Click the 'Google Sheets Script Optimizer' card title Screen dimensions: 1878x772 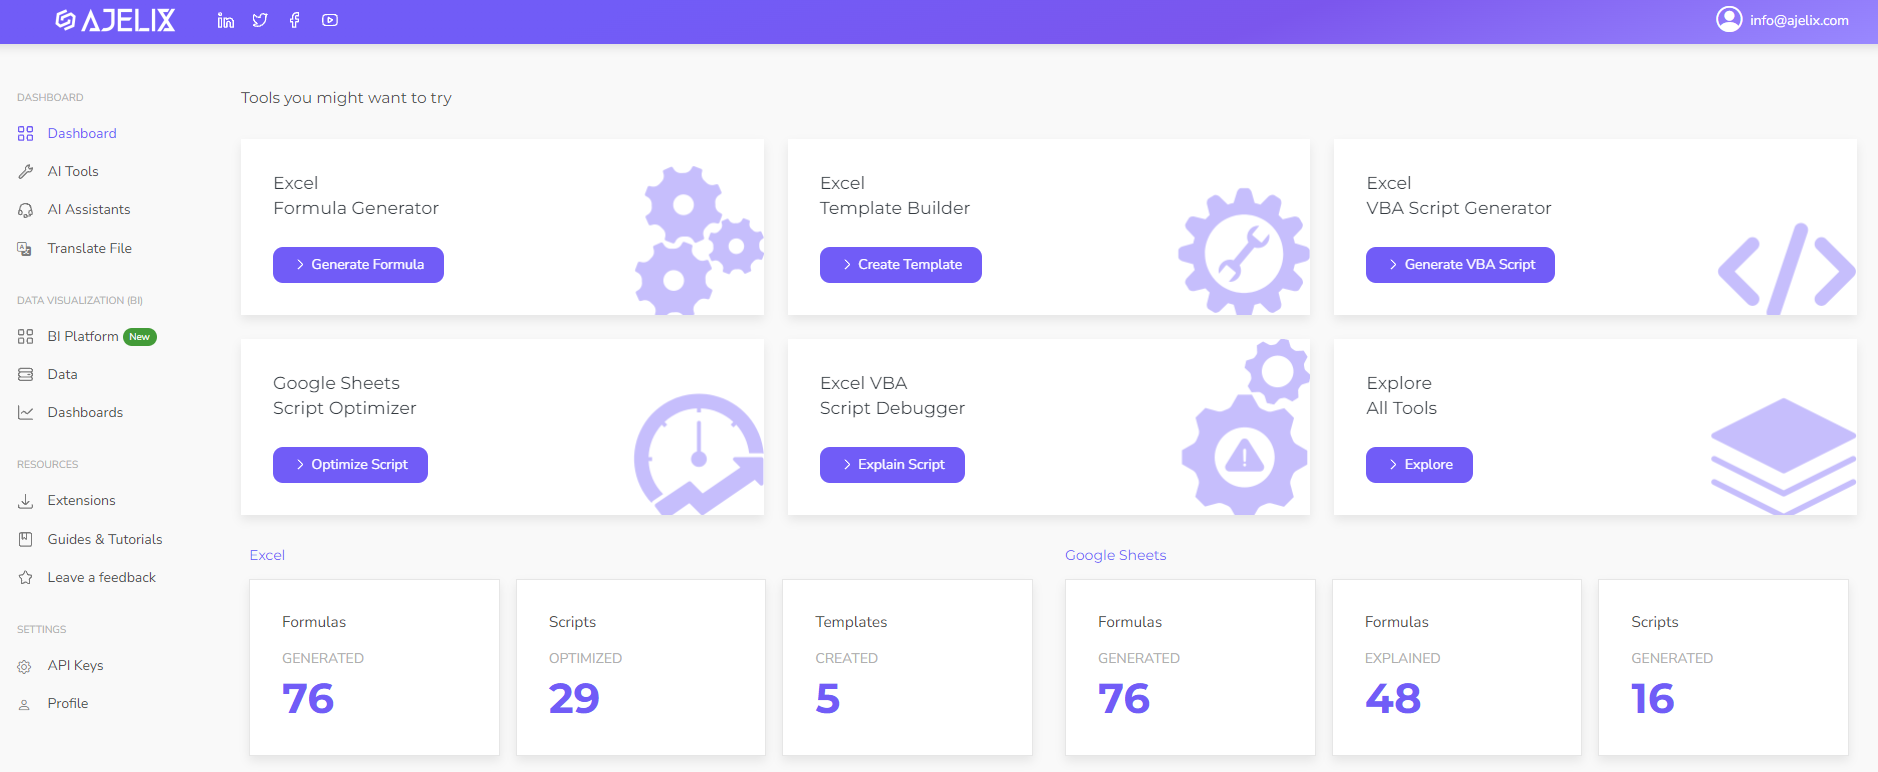pyautogui.click(x=345, y=396)
